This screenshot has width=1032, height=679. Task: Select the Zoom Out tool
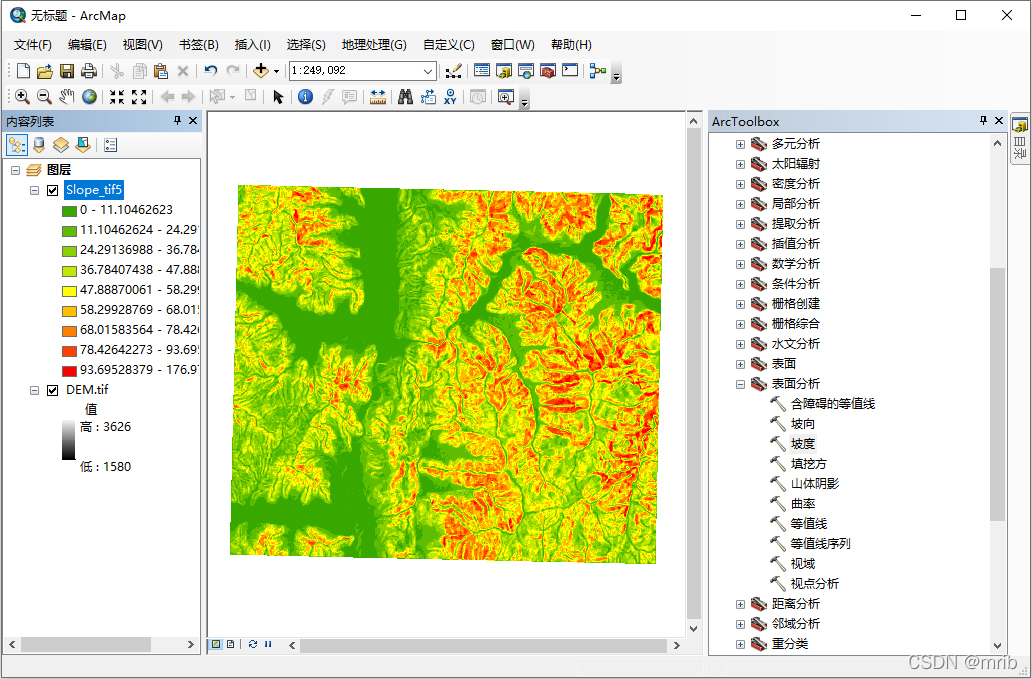pos(44,97)
